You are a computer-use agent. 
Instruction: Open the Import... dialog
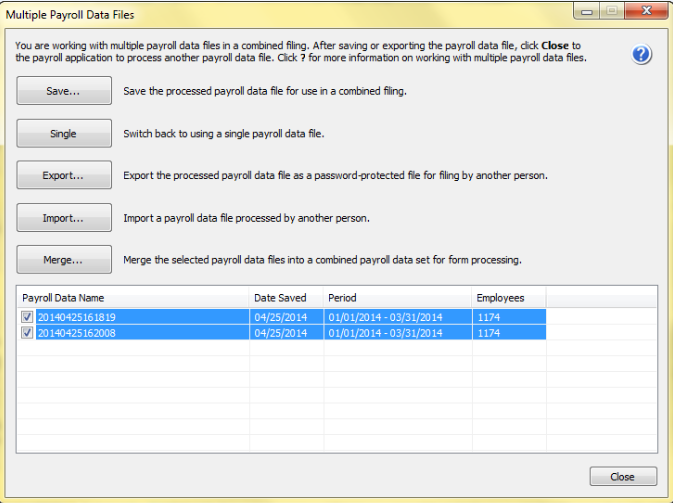point(64,217)
